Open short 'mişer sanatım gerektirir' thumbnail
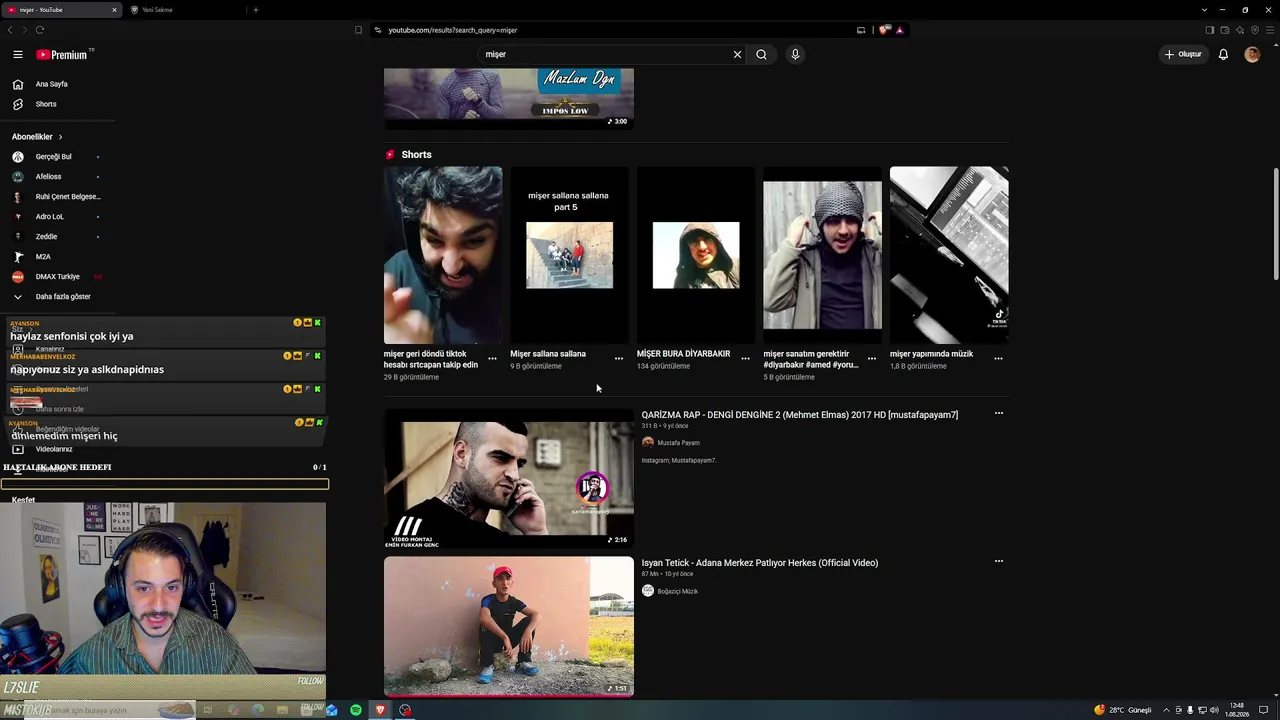The height and width of the screenshot is (720, 1280). (x=823, y=255)
